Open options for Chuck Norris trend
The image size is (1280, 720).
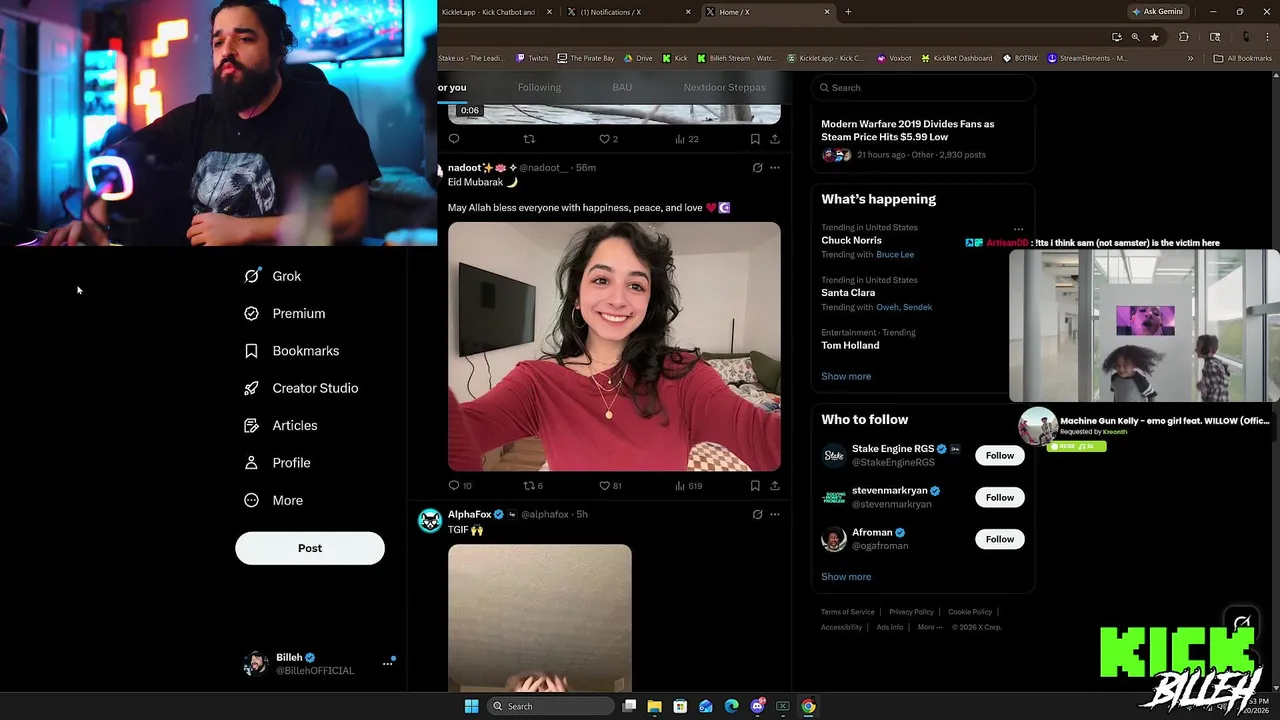click(1018, 229)
